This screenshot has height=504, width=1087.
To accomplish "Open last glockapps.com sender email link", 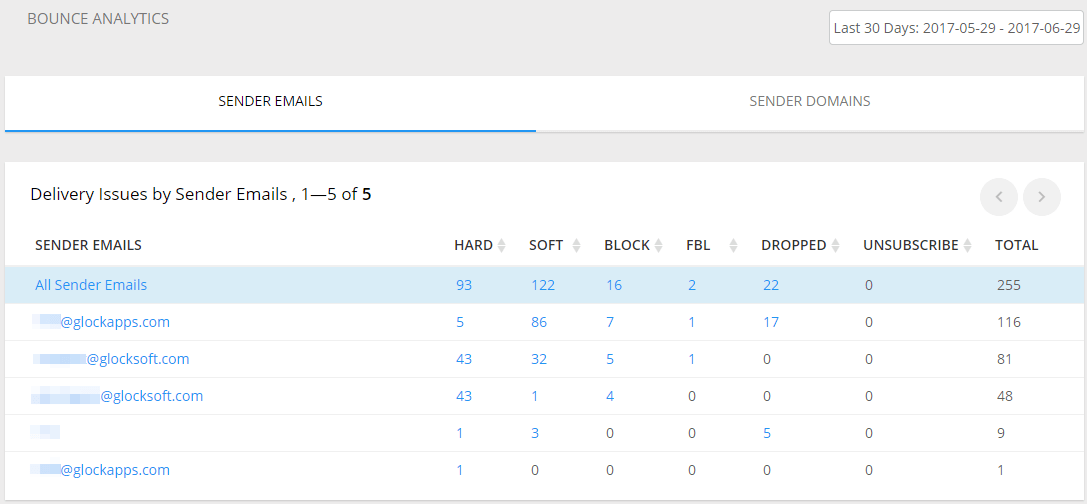I will click(x=101, y=470).
